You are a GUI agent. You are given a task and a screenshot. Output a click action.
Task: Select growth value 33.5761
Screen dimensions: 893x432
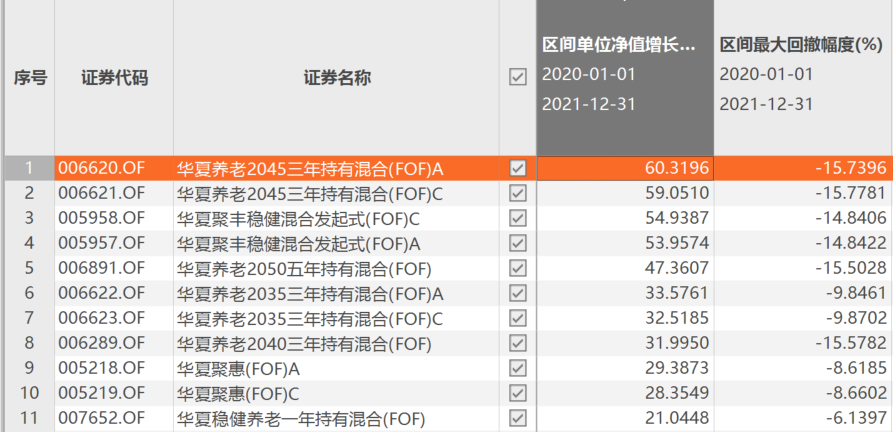click(x=677, y=293)
